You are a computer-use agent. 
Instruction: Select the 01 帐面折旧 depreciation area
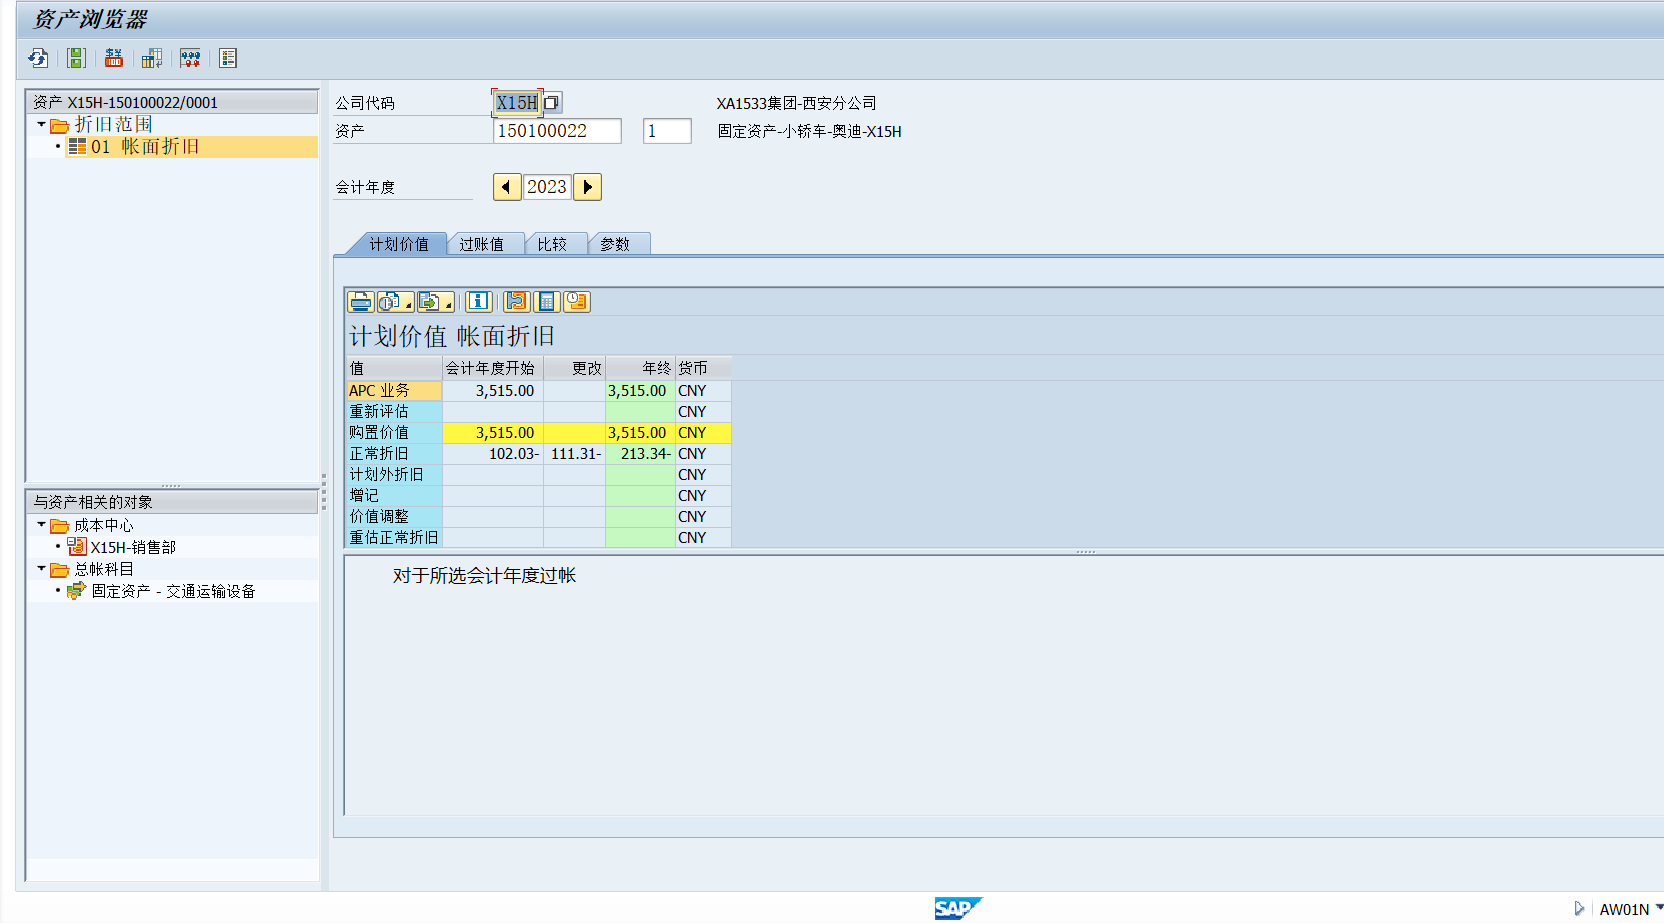click(x=150, y=146)
